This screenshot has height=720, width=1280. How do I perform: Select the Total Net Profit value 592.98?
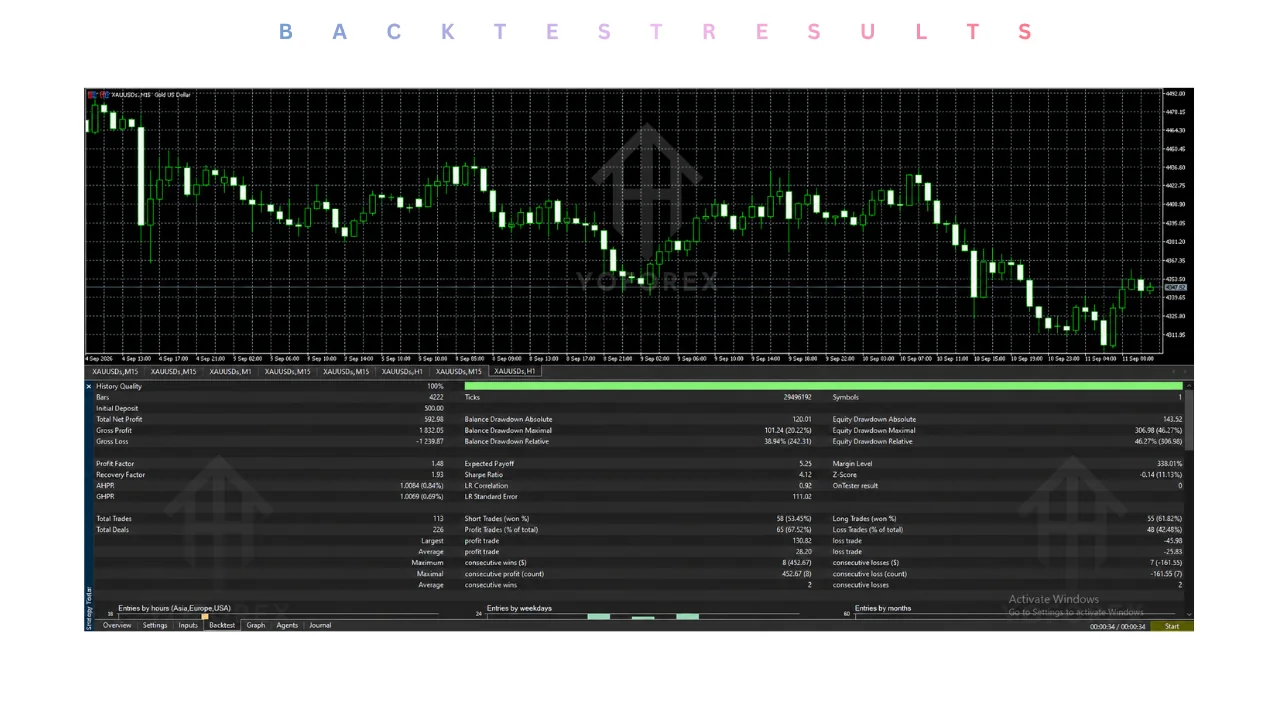tap(433, 419)
